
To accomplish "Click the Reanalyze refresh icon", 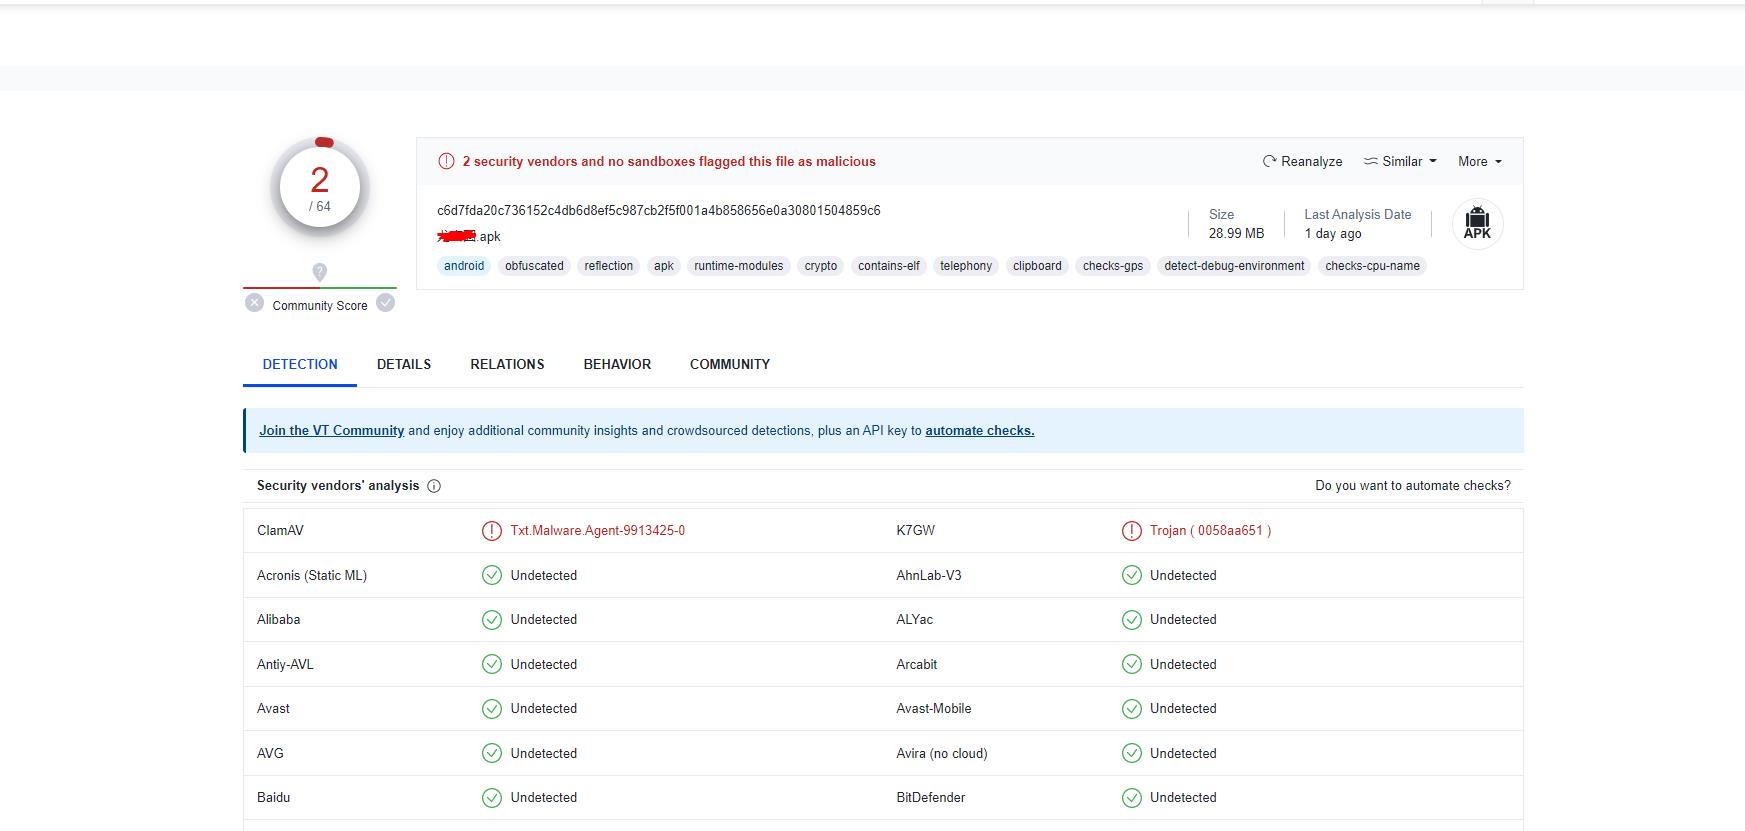I will point(1269,161).
